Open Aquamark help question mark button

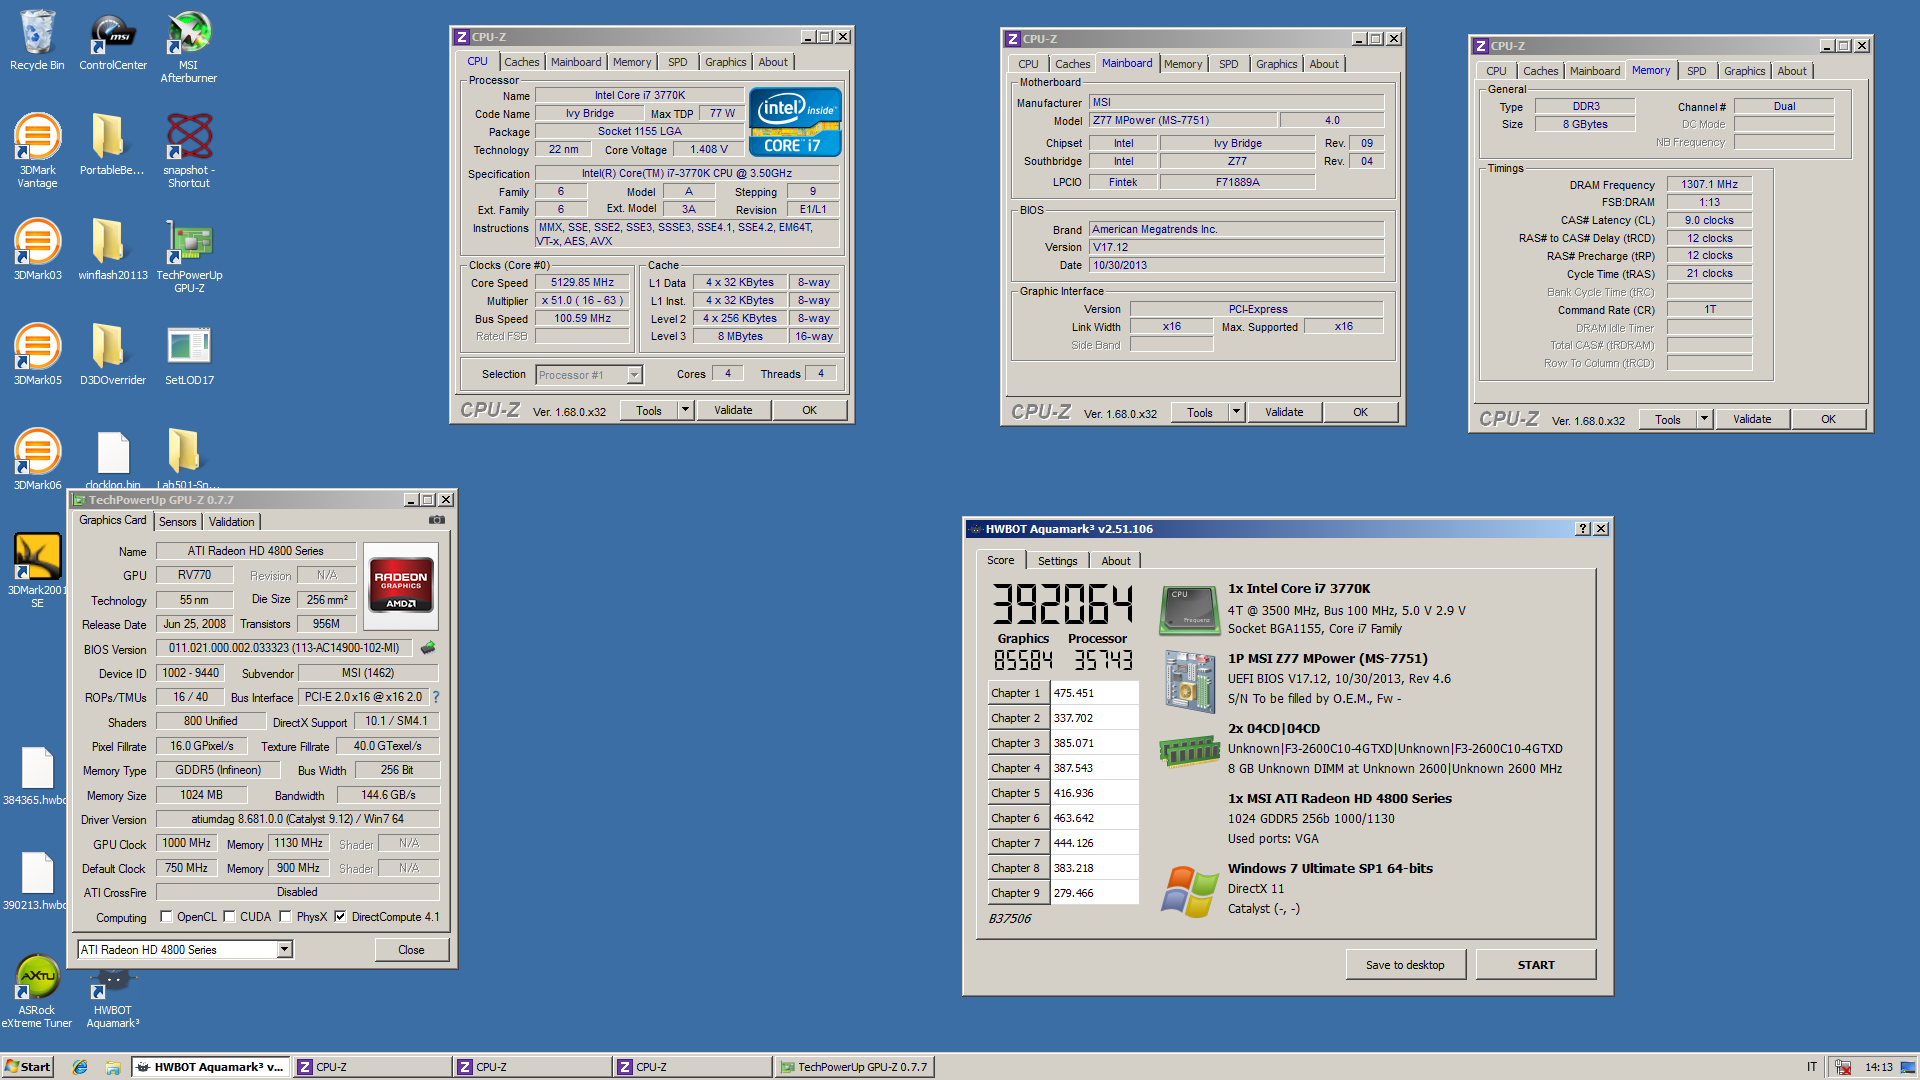coord(1582,529)
